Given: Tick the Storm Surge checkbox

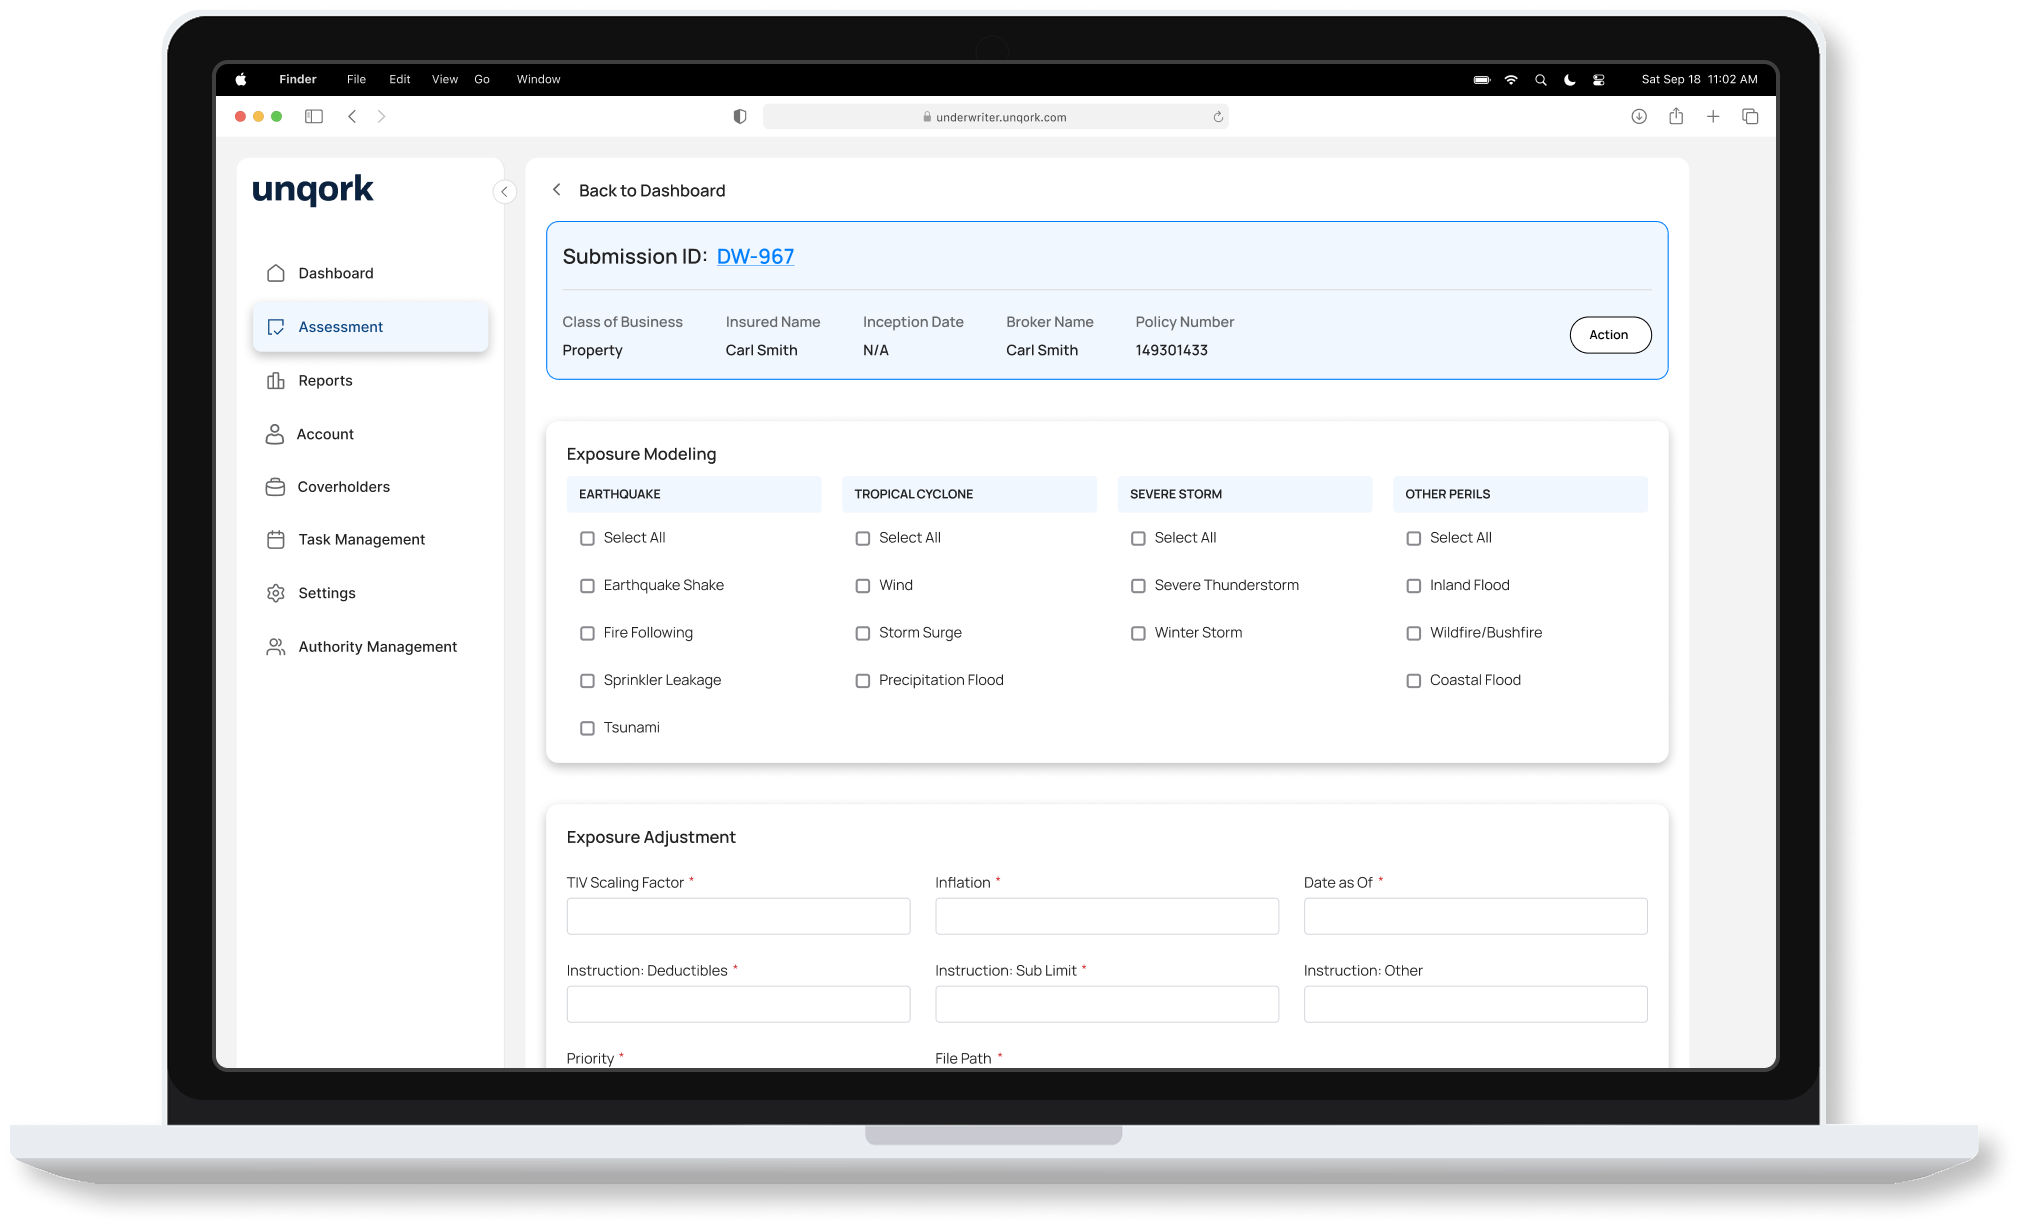Looking at the screenshot, I should pyautogui.click(x=863, y=633).
